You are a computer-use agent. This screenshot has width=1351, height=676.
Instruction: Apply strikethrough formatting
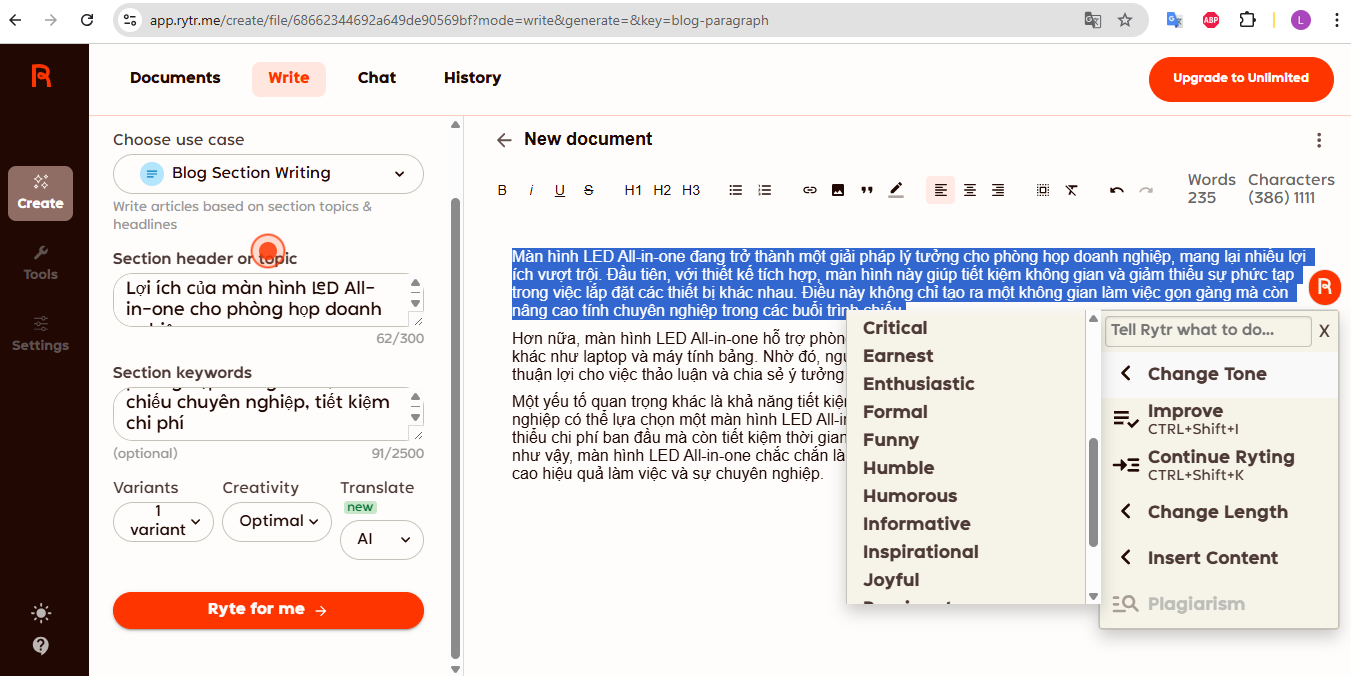[x=589, y=190]
